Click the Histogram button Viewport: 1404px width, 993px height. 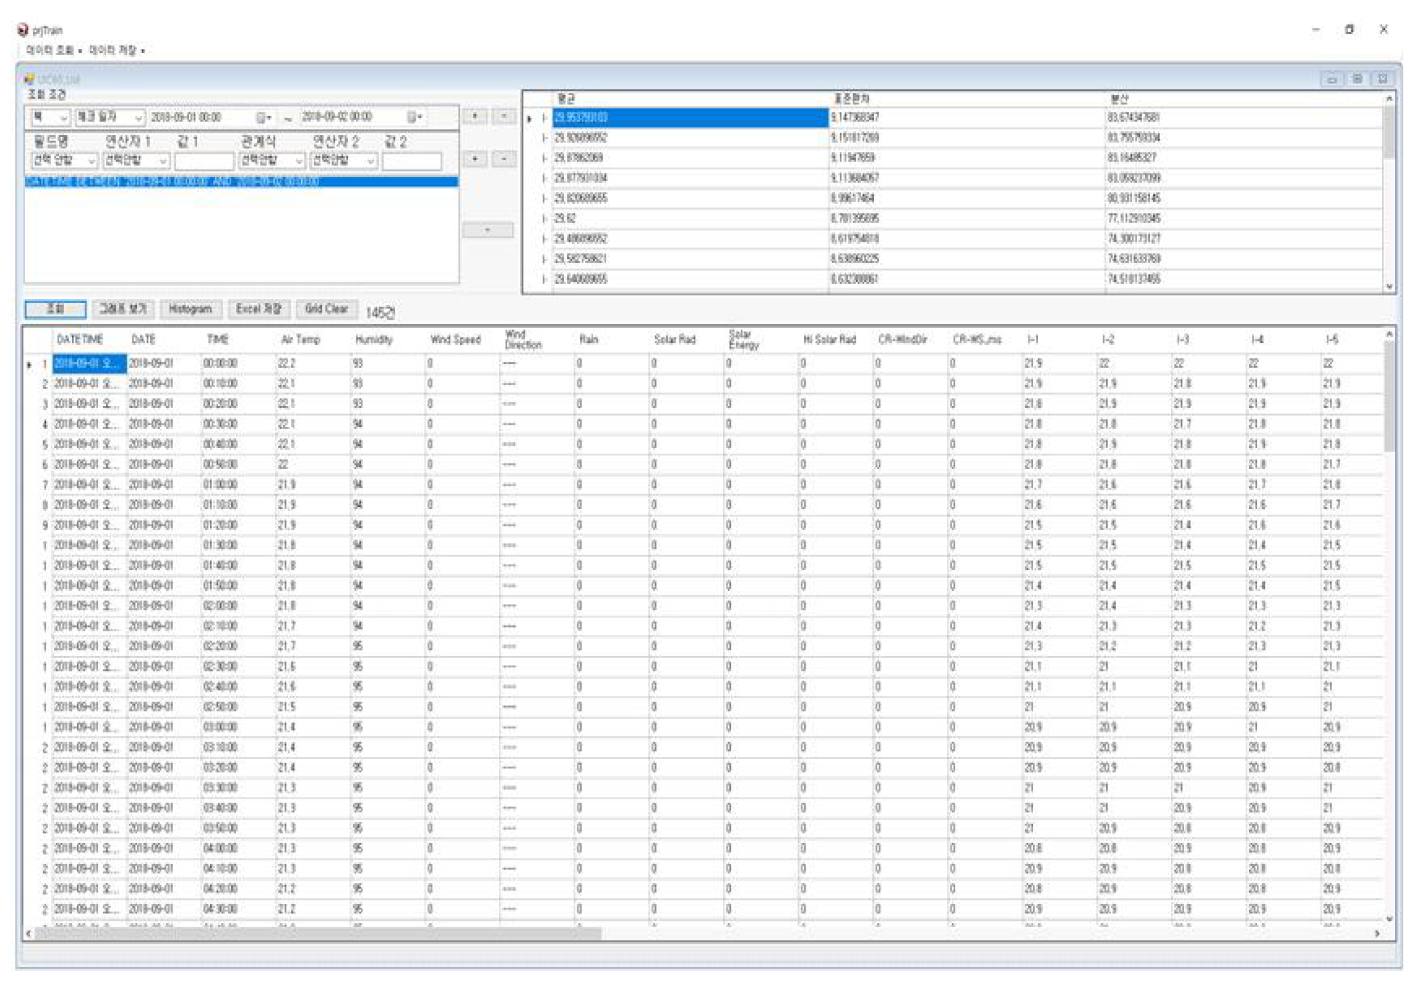pos(190,310)
